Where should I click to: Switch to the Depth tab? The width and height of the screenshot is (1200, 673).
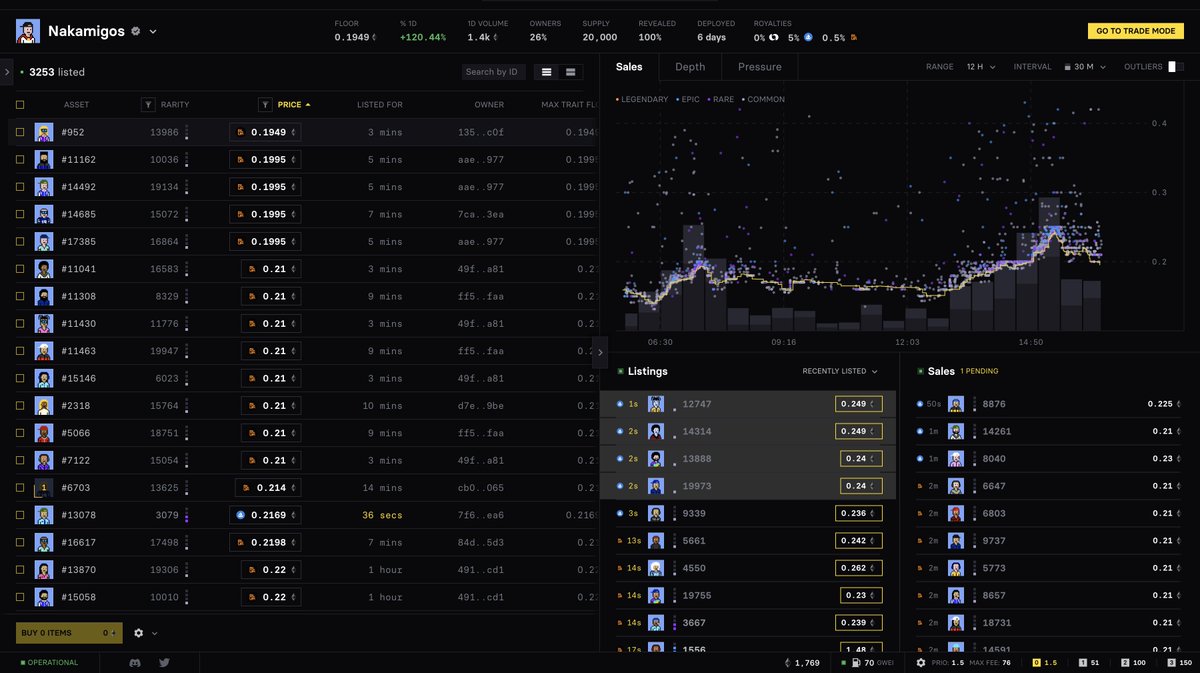(x=690, y=67)
